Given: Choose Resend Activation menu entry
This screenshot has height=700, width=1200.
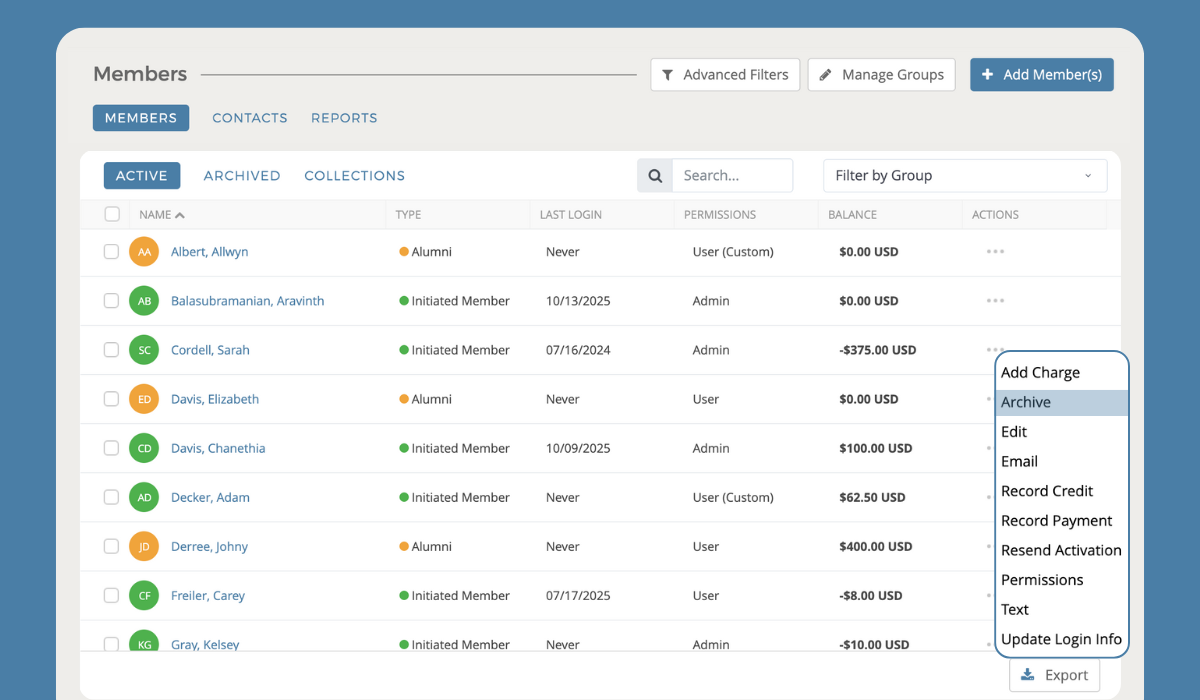Looking at the screenshot, I should tap(1062, 550).
